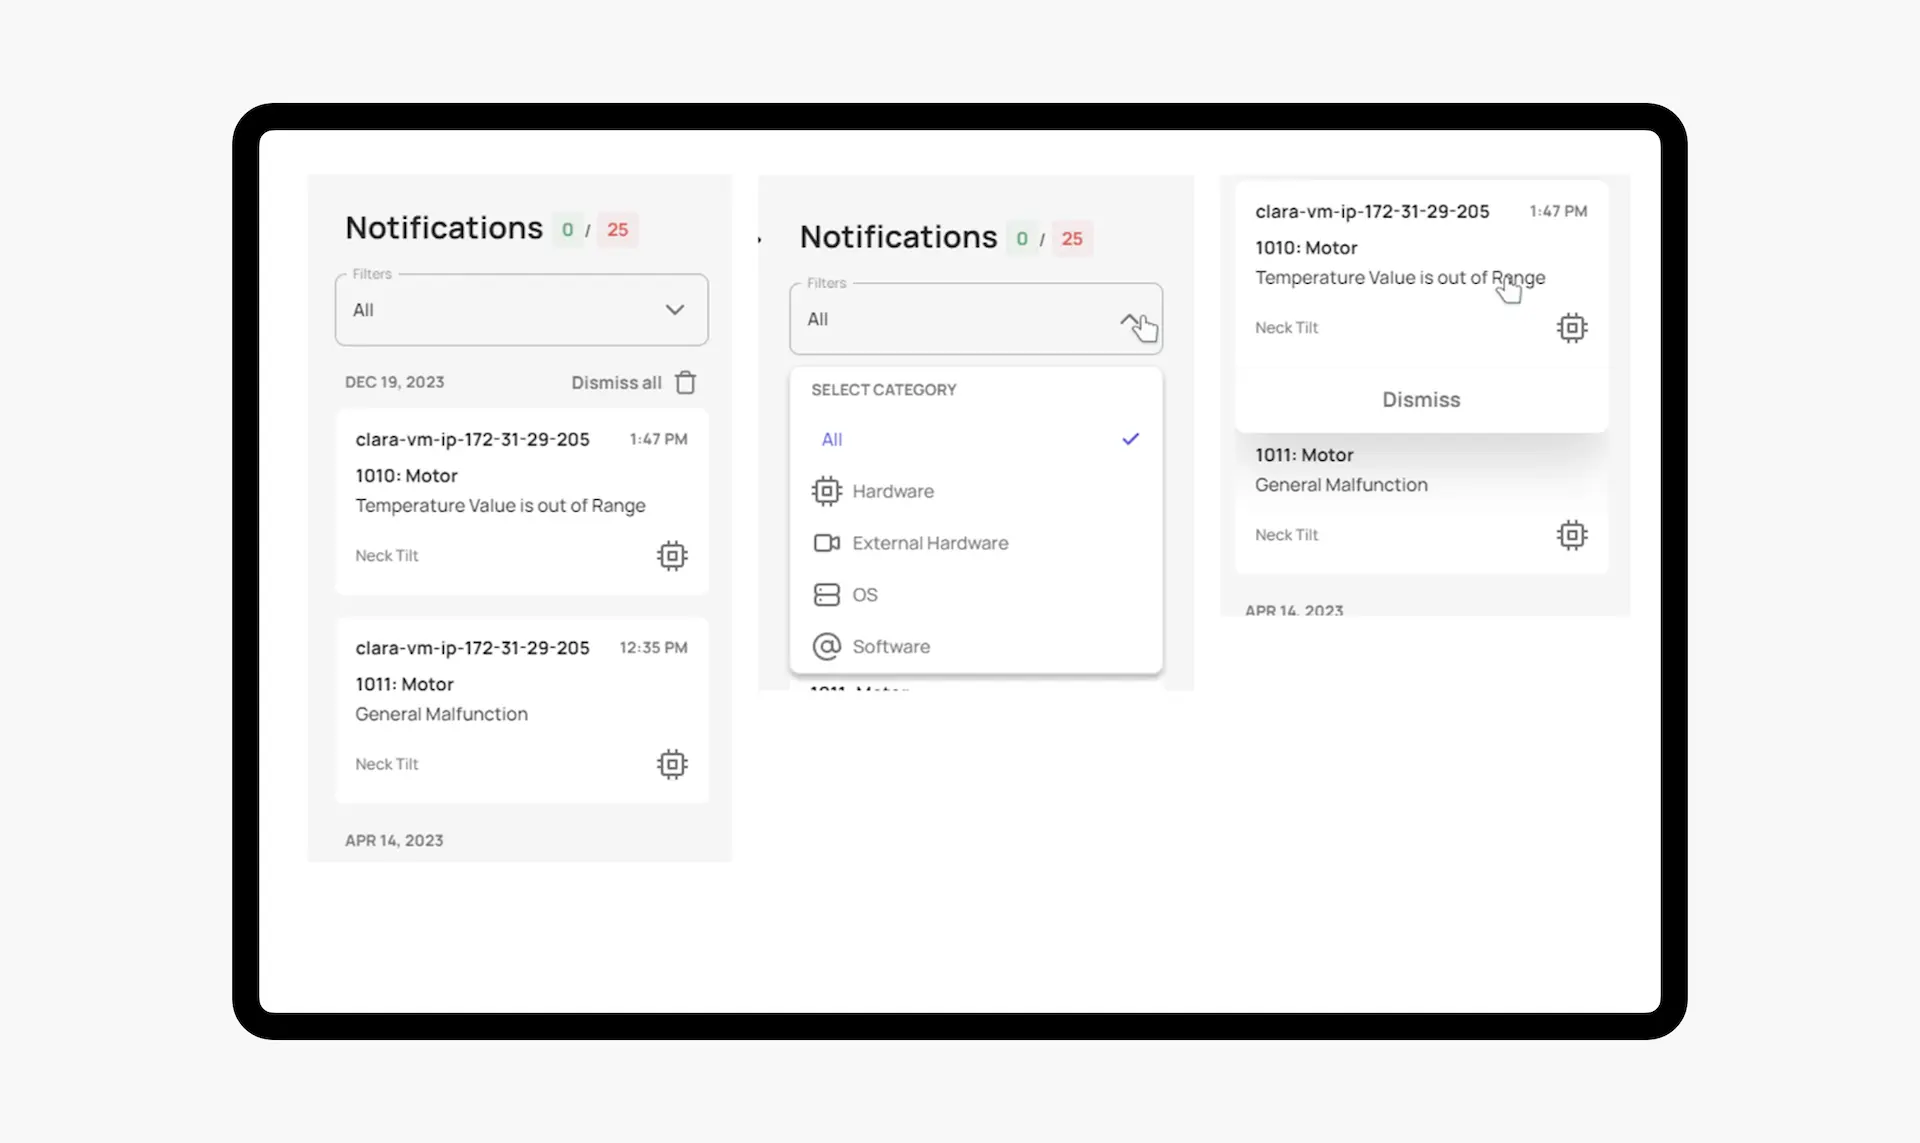Click chip icon on right General Malfunction card
This screenshot has height=1143, width=1920.
[x=1571, y=535]
